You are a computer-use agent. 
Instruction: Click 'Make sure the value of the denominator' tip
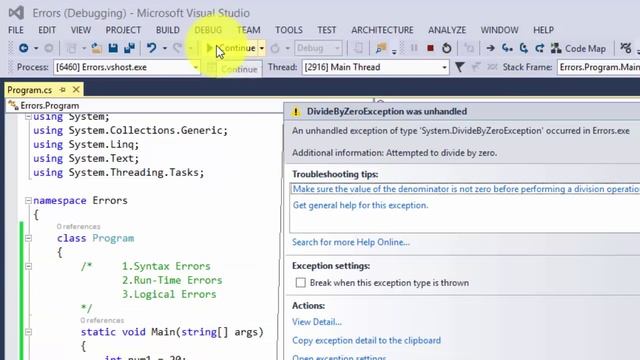466,189
